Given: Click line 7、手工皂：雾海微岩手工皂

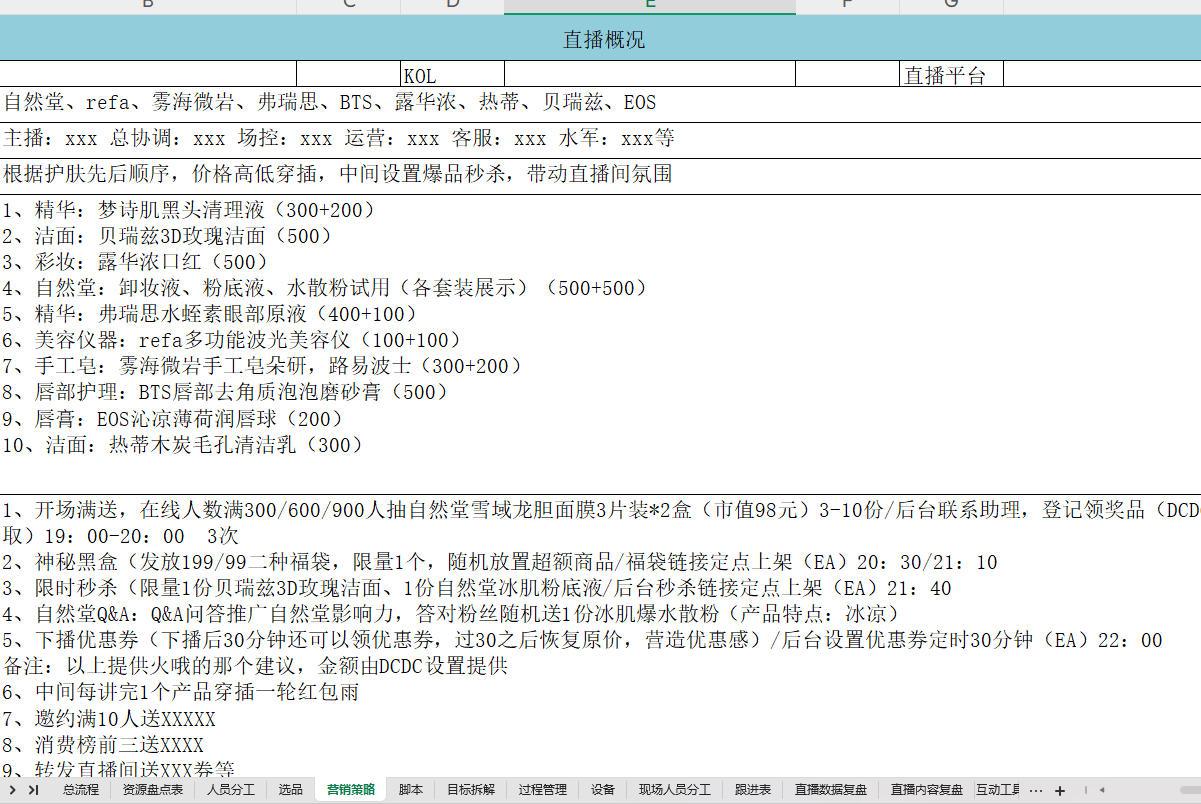Looking at the screenshot, I should click(x=263, y=366).
